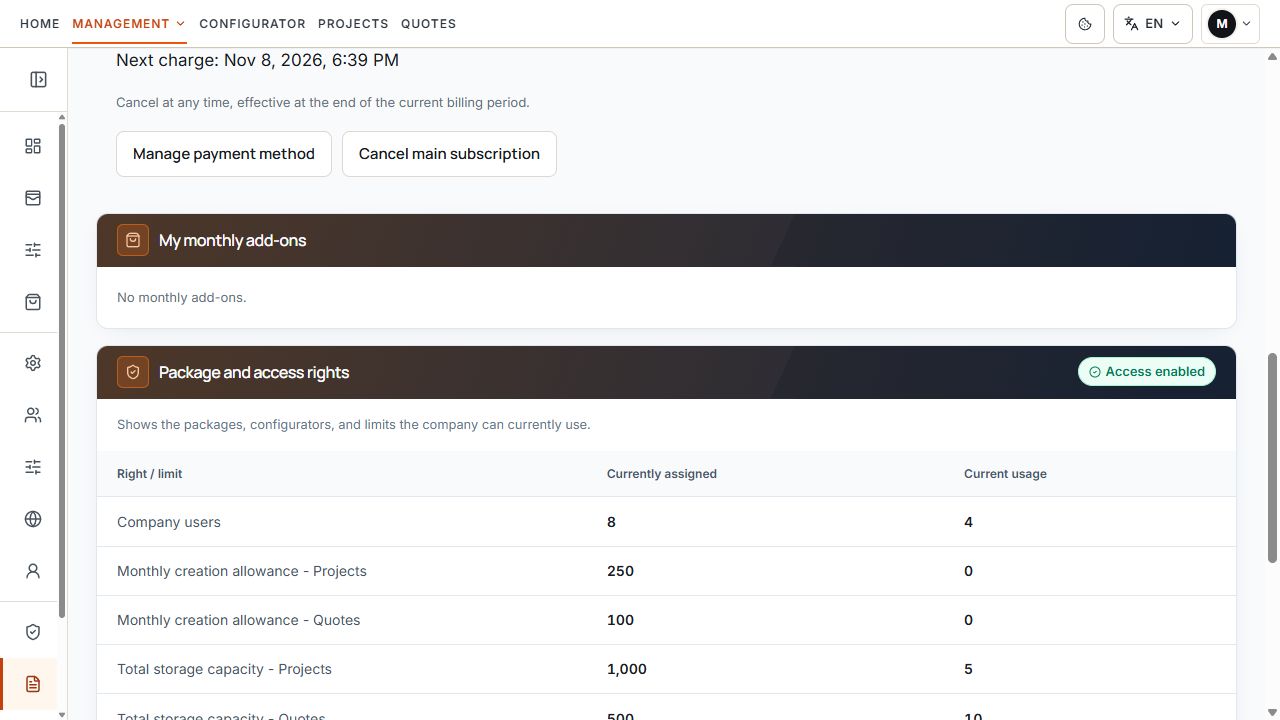Open the single user icon in sidebar
This screenshot has height=720, width=1280.
point(33,571)
